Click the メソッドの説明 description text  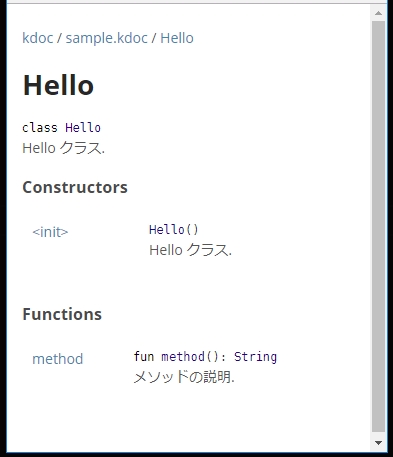tap(184, 377)
